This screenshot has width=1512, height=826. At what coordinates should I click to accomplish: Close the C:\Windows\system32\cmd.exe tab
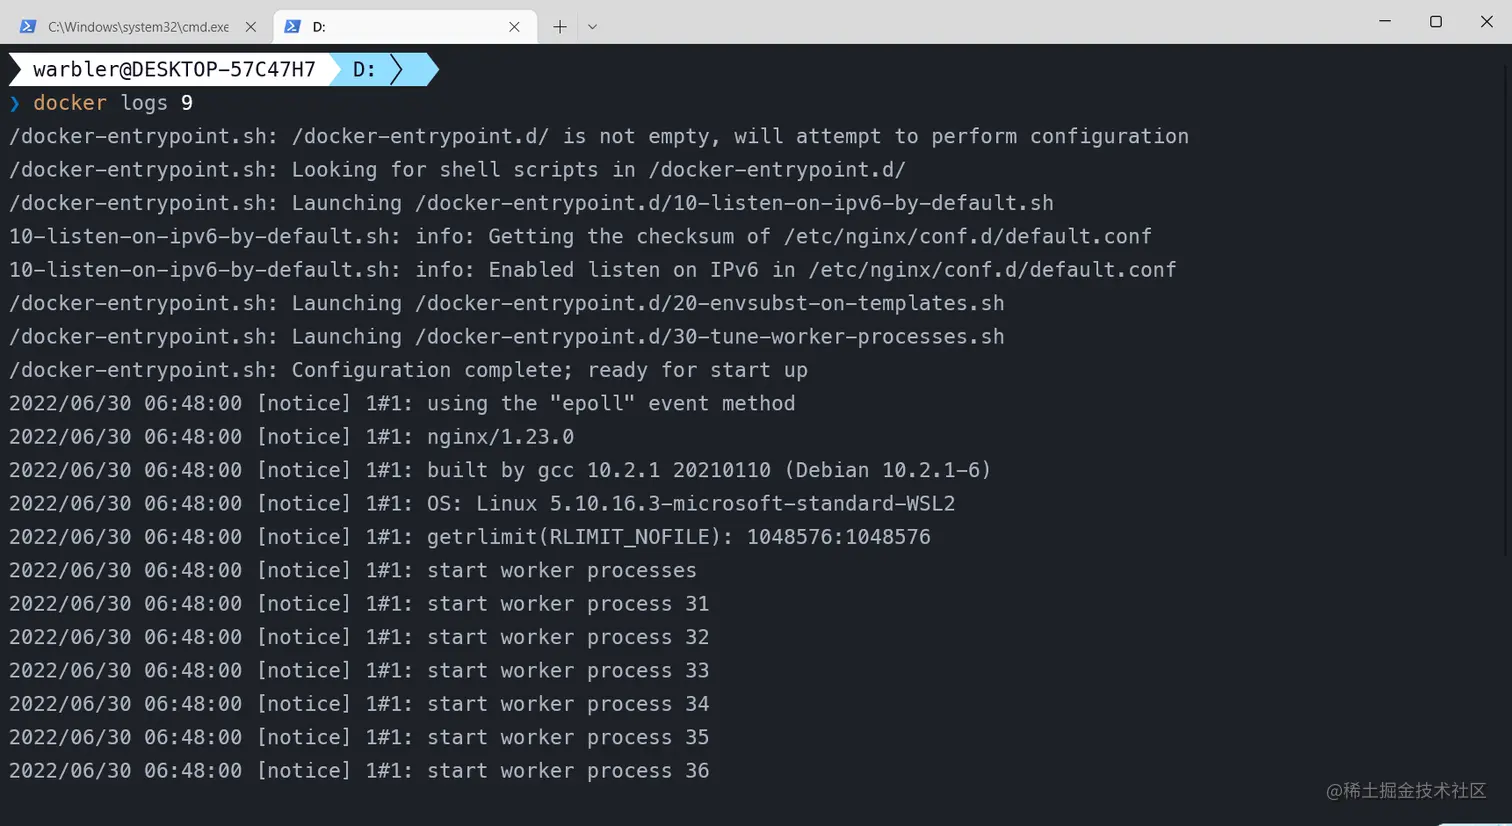251,27
